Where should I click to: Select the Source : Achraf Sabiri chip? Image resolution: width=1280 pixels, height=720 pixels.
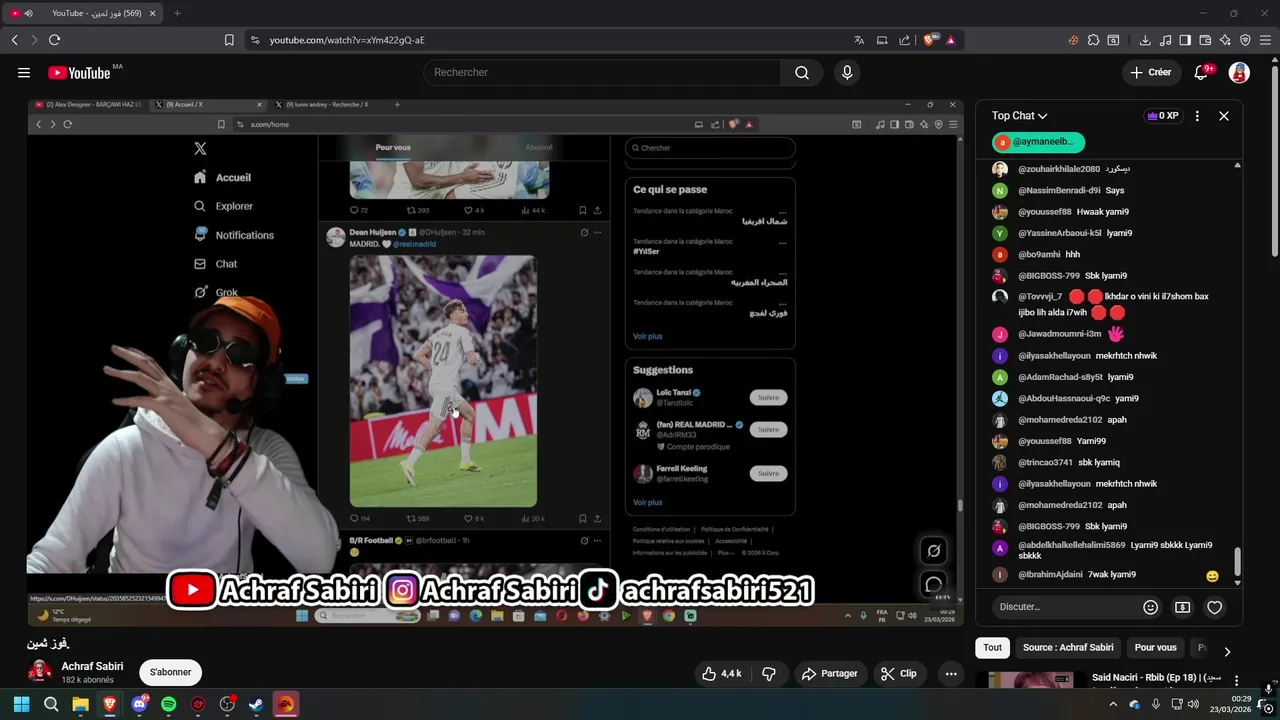(1068, 647)
